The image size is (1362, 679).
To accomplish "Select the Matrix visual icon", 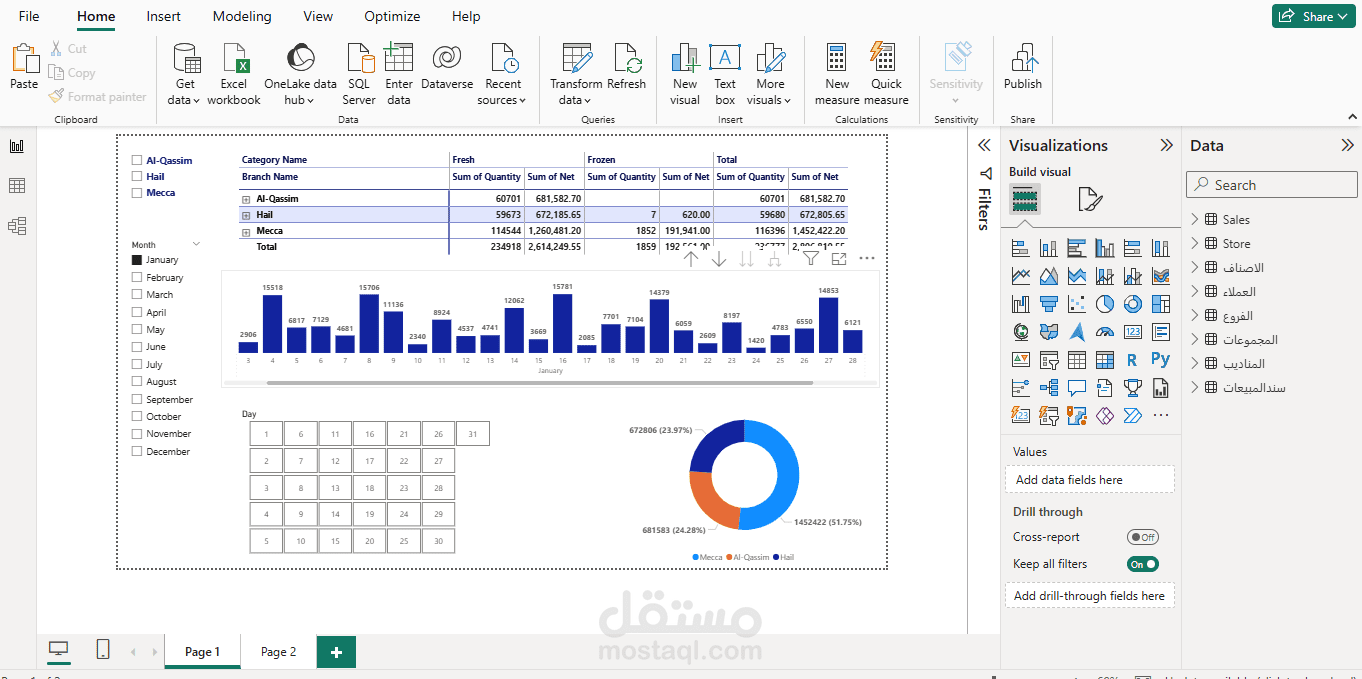I will [x=1105, y=359].
